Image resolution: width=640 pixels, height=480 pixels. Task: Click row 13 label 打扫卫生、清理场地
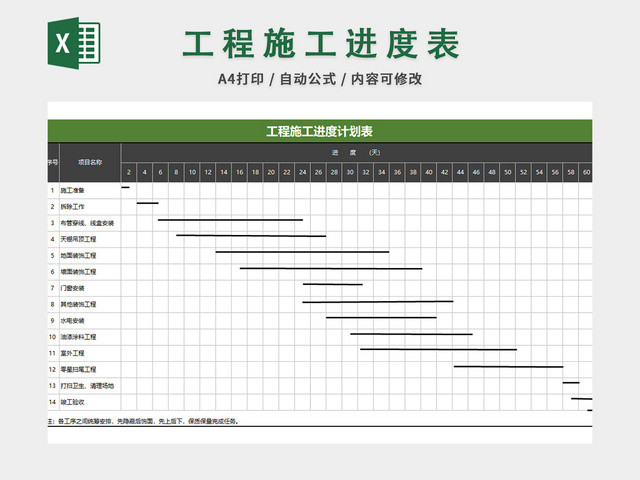[87, 386]
